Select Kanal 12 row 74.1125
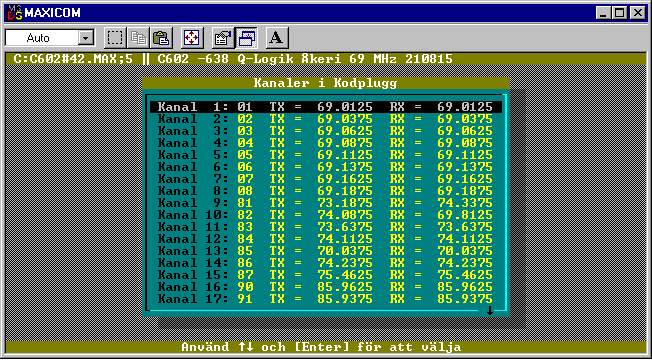652x360 pixels. point(326,239)
